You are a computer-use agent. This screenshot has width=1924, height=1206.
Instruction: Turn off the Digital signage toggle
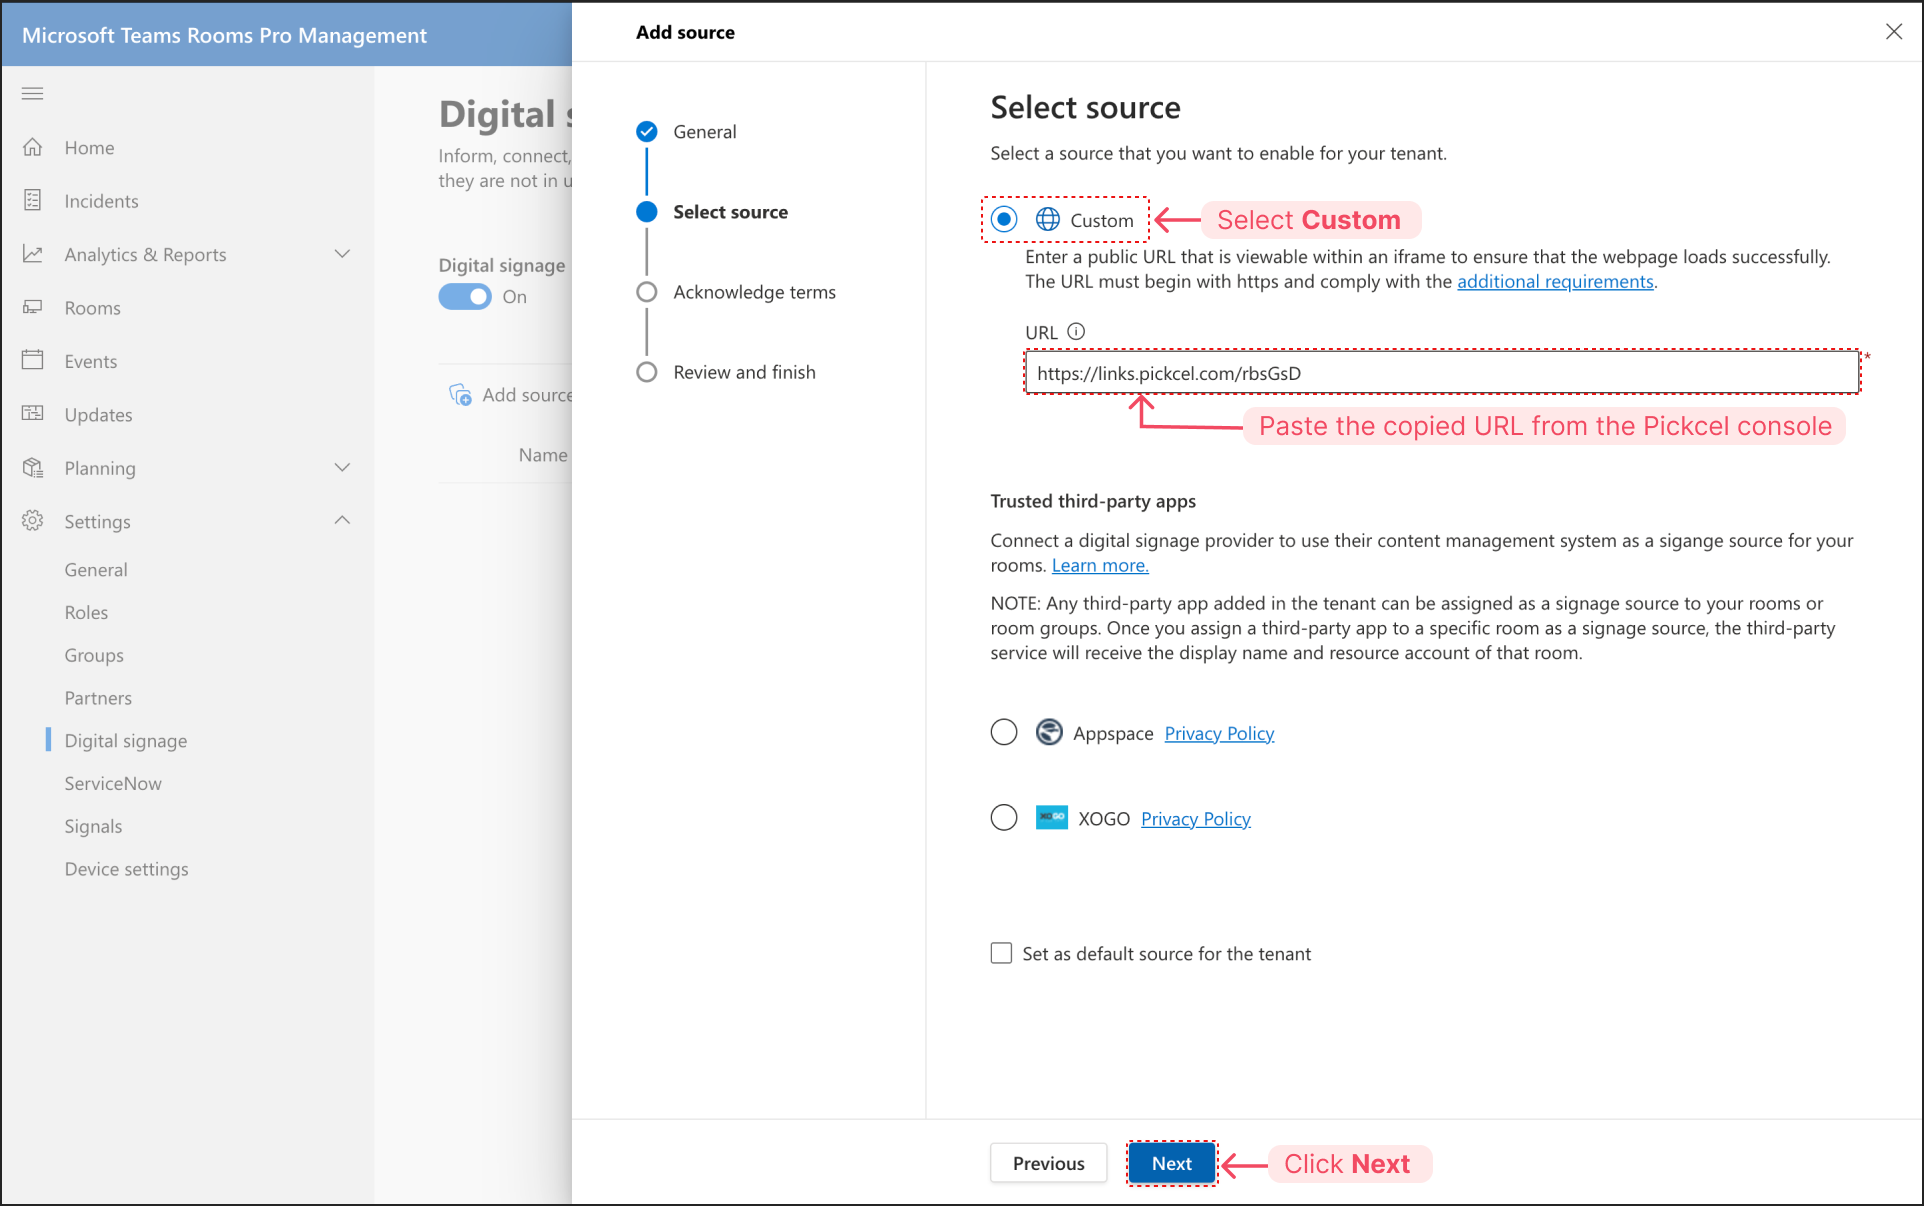coord(465,297)
